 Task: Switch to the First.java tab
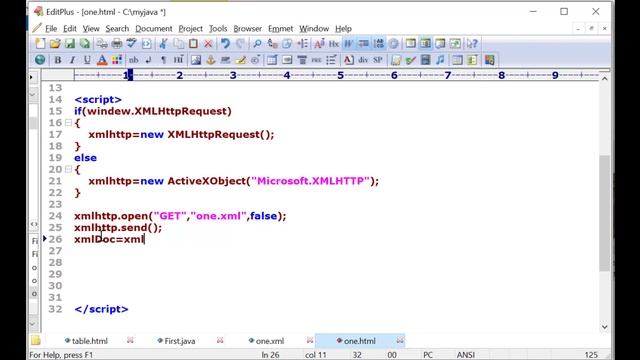coord(176,341)
